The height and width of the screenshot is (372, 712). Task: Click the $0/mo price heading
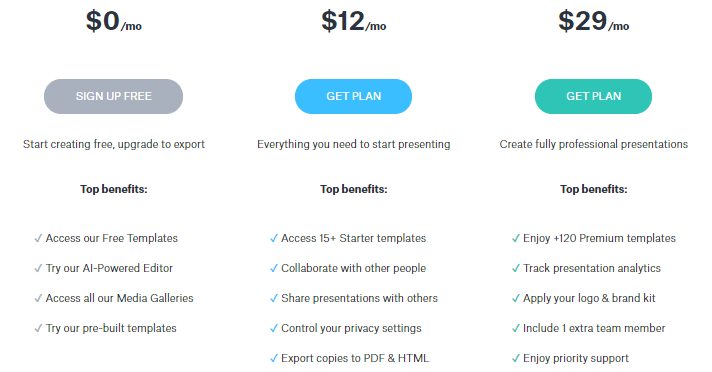(x=114, y=21)
